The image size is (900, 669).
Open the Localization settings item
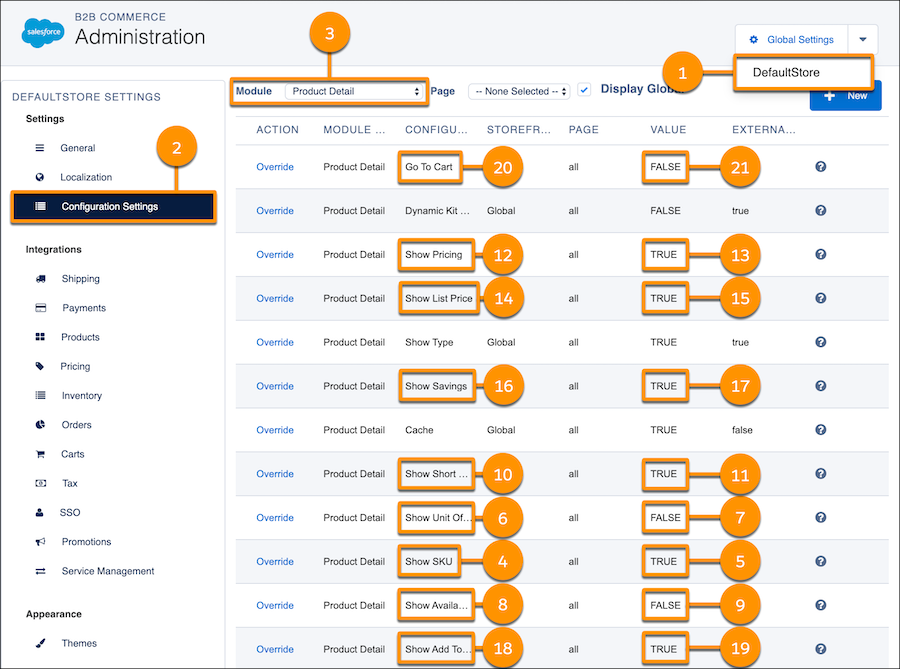click(x=86, y=177)
